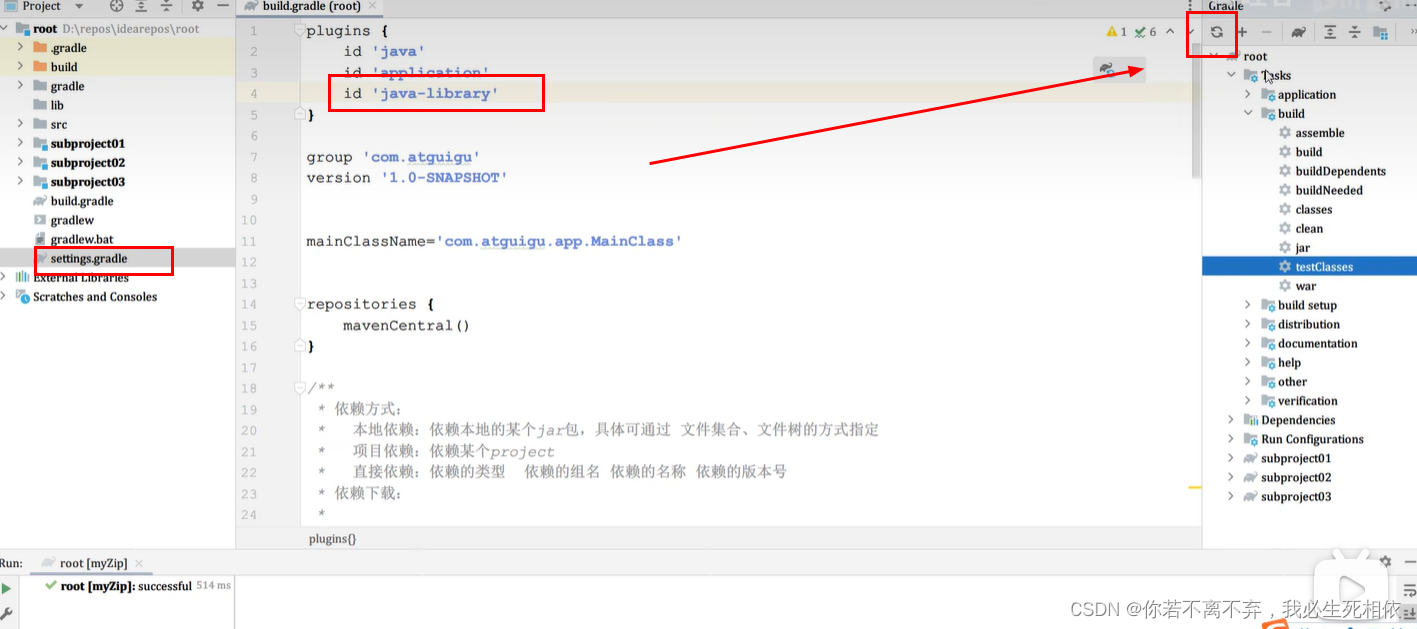Execute Gradle task elephant toolbar icon
Screen dimensions: 1417x629
pos(1298,32)
